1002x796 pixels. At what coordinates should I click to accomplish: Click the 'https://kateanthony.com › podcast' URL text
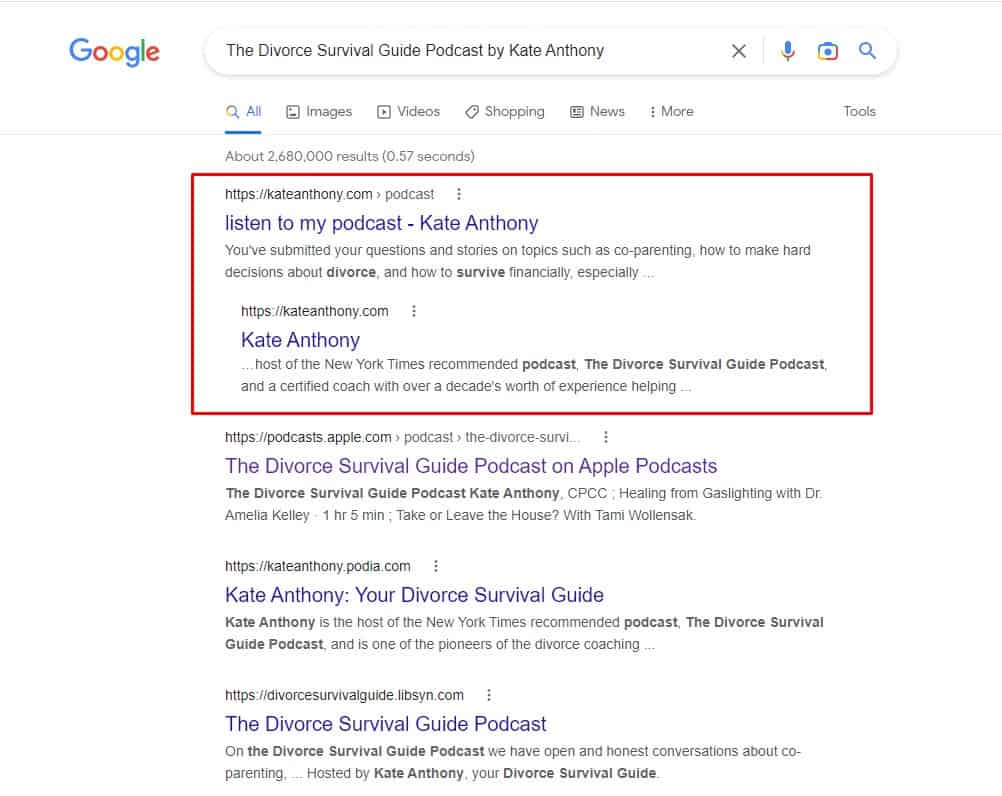(x=330, y=194)
